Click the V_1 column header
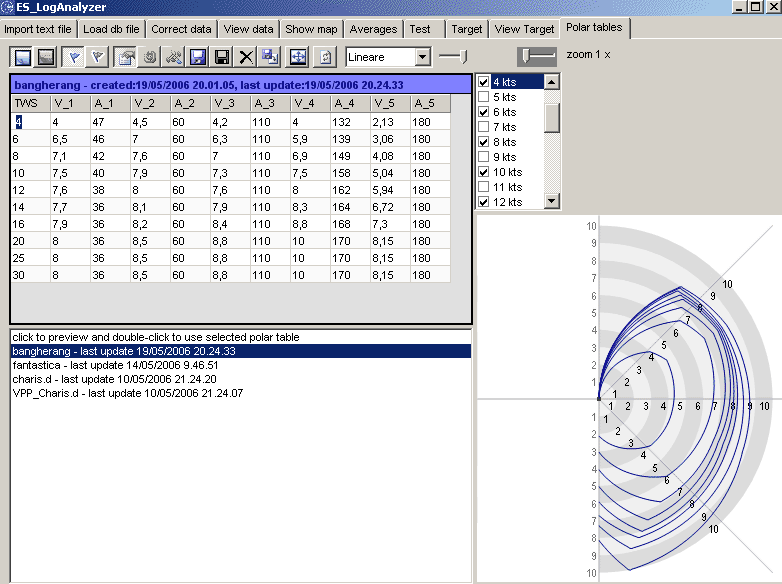This screenshot has height=584, width=782. tap(70, 103)
